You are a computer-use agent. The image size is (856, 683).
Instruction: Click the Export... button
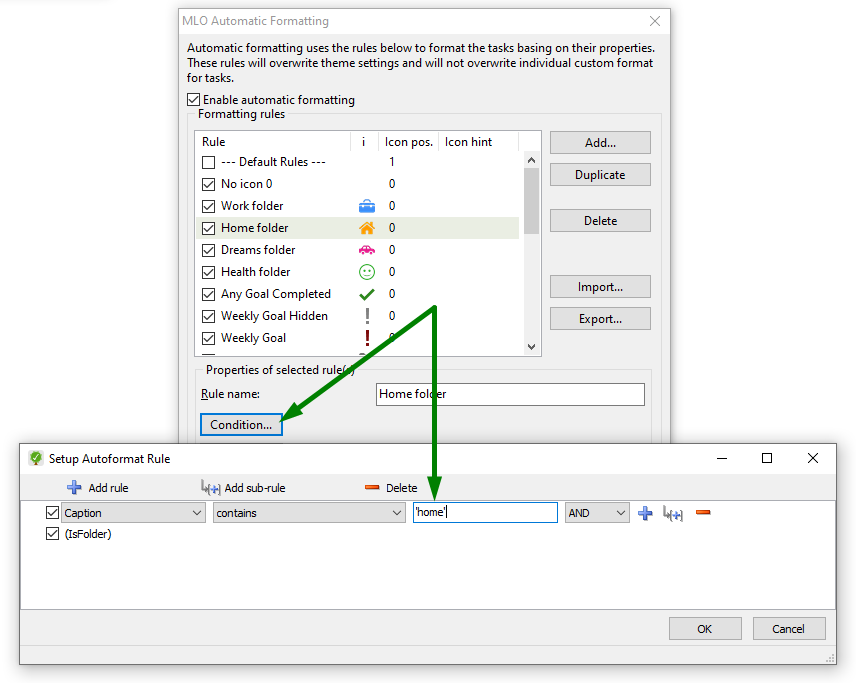(x=600, y=319)
